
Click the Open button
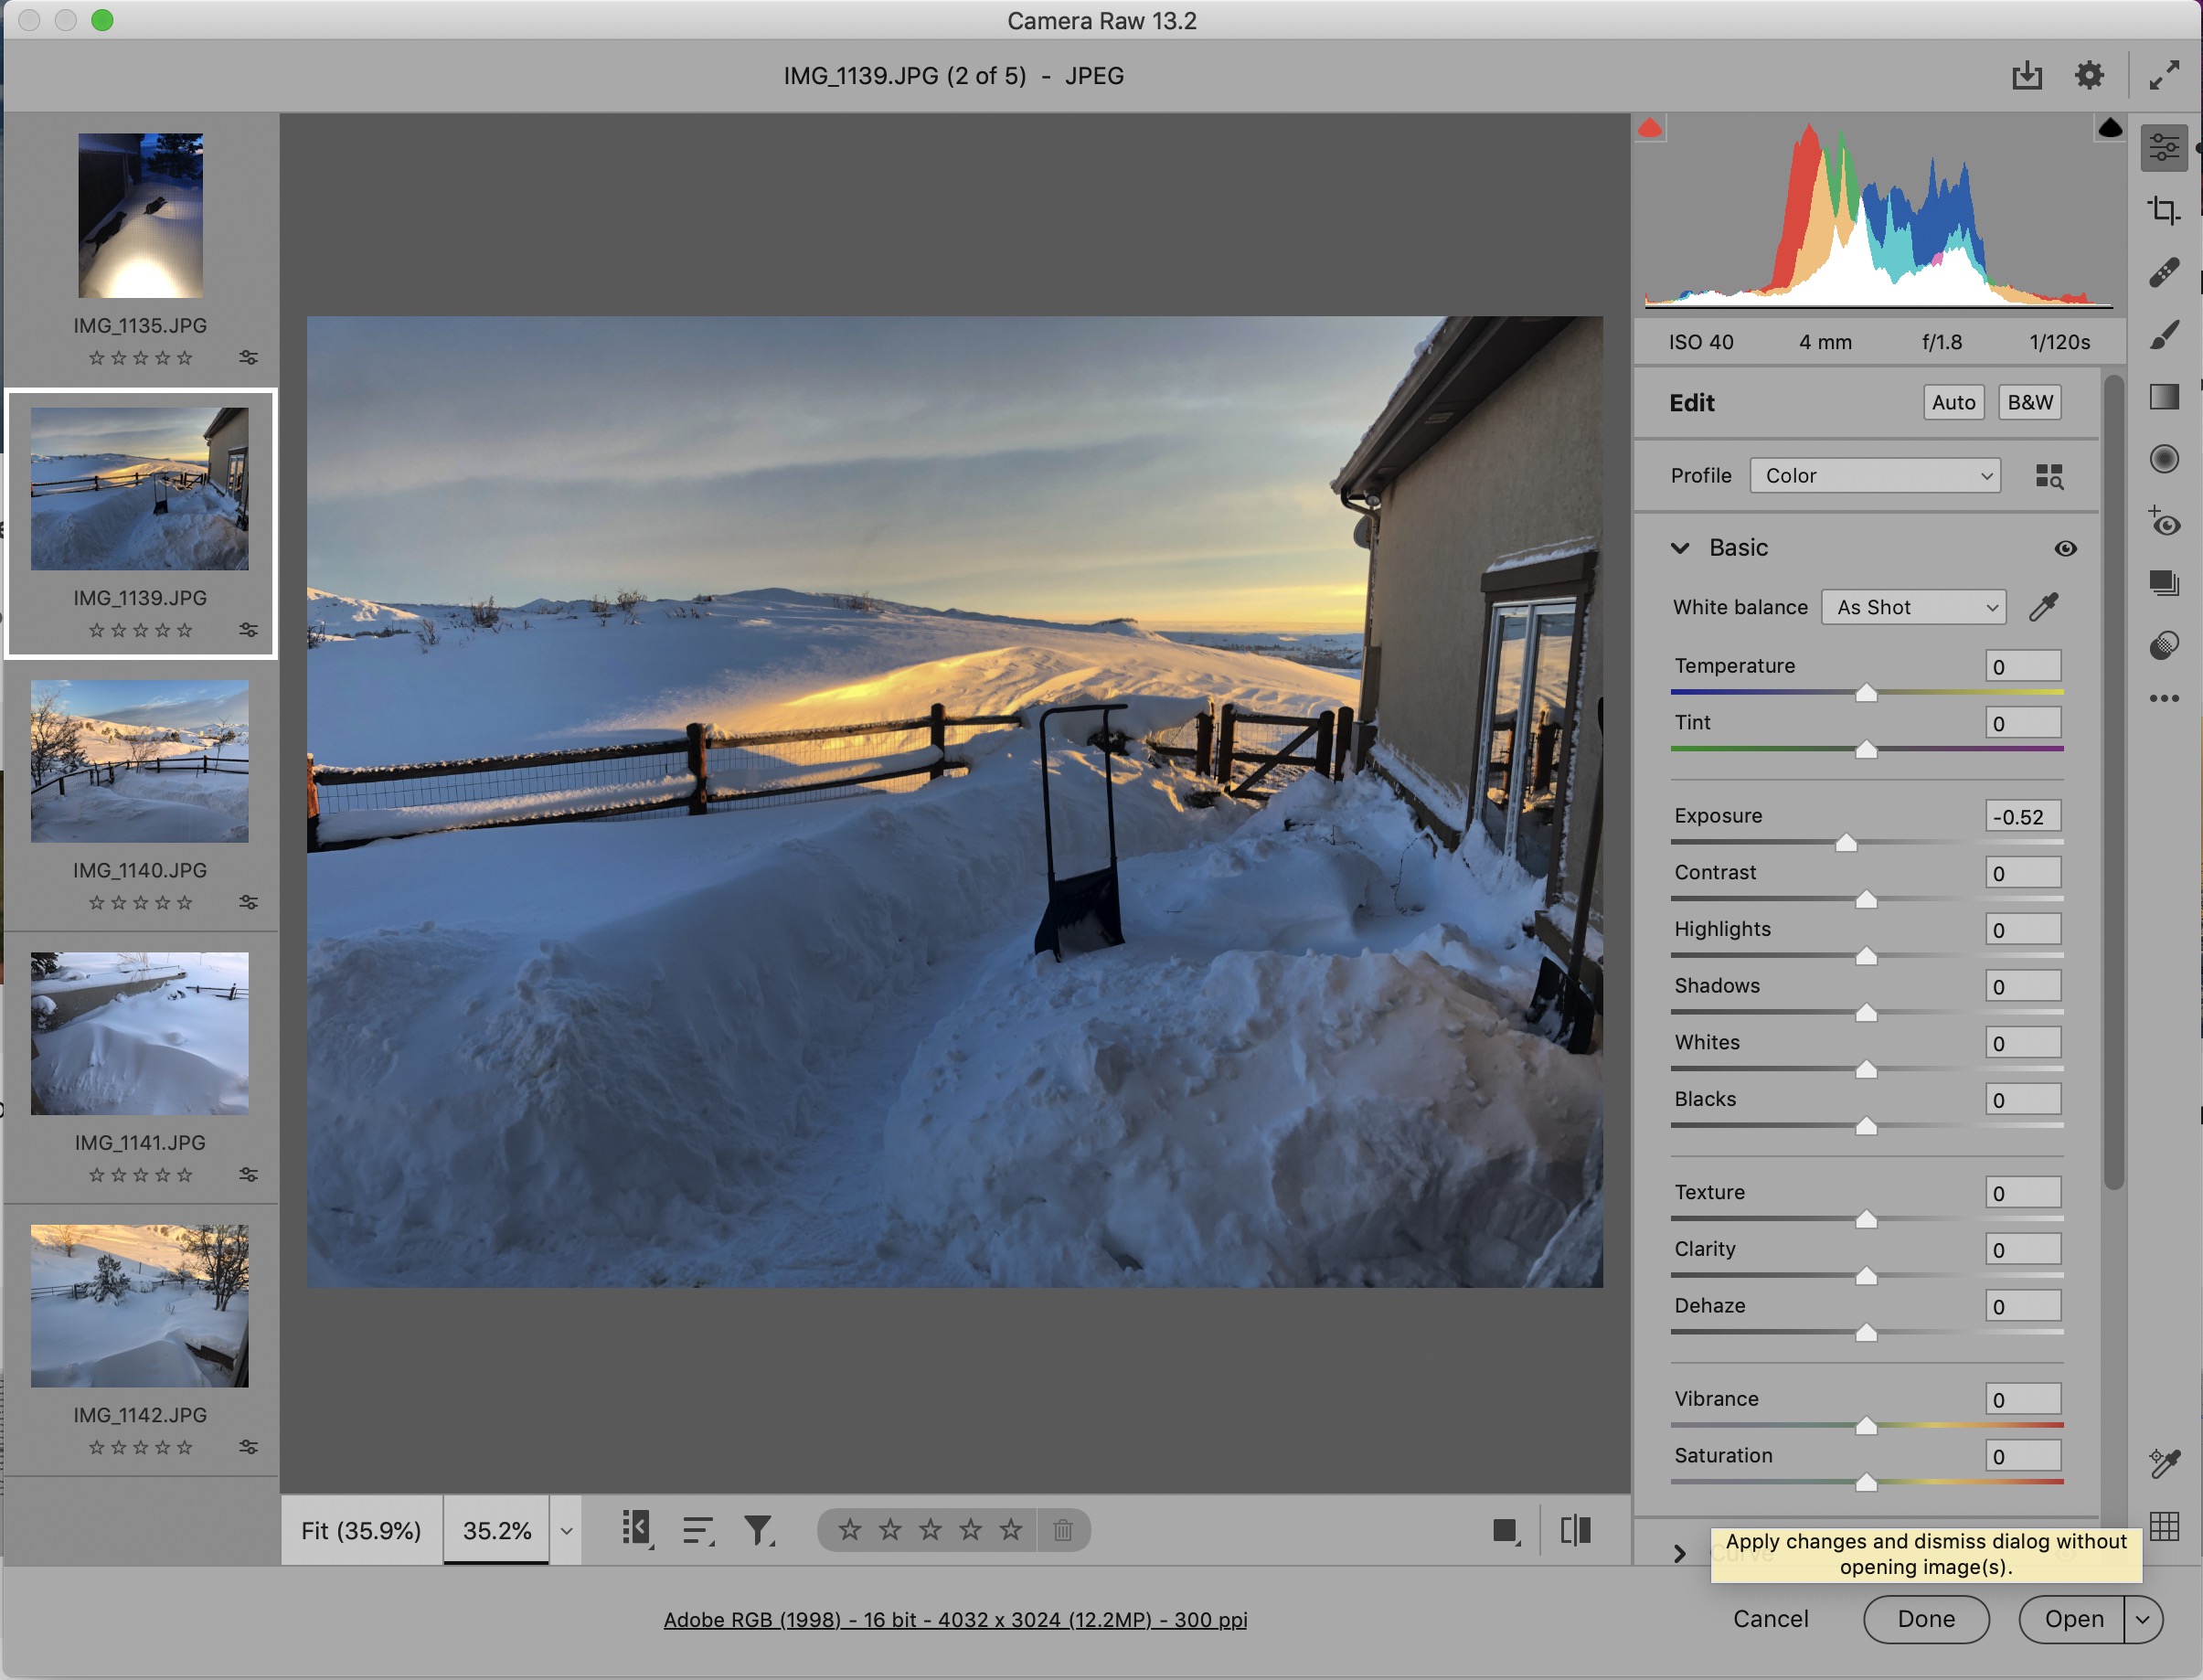click(x=2073, y=1619)
